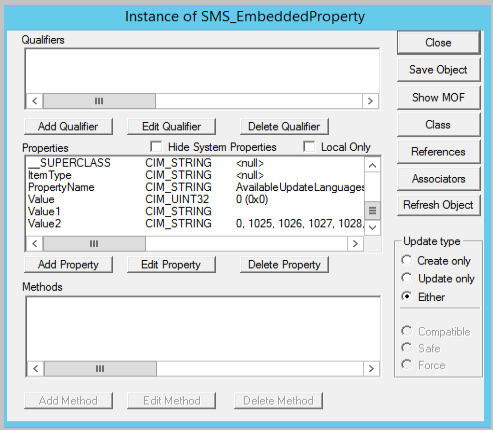Select the __SUPERCLASS property row
493x430 pixels.
pyautogui.click(x=196, y=163)
